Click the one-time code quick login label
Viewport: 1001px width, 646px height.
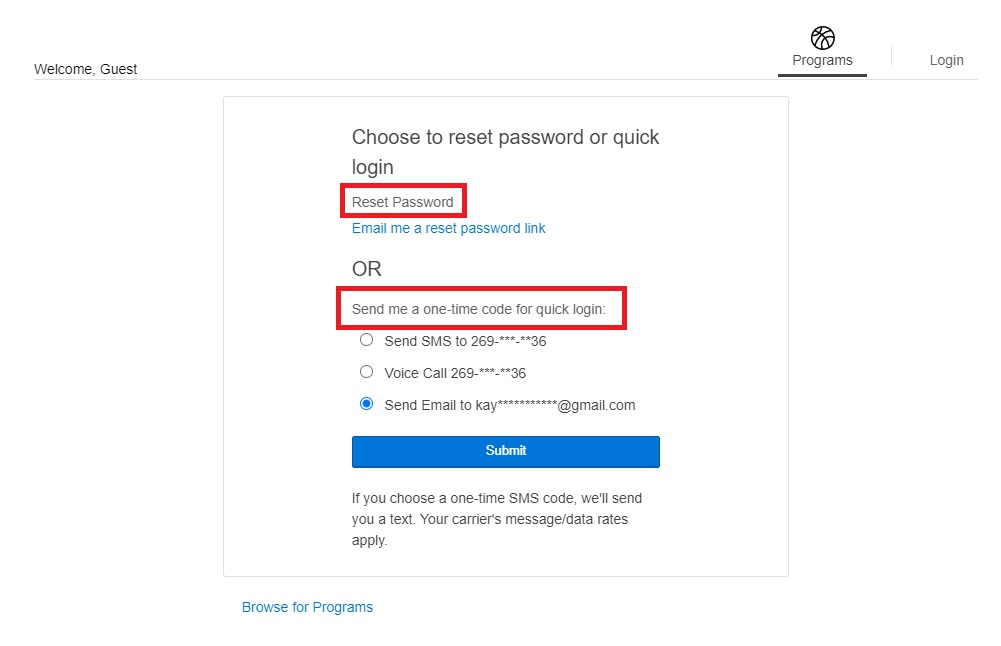point(479,309)
